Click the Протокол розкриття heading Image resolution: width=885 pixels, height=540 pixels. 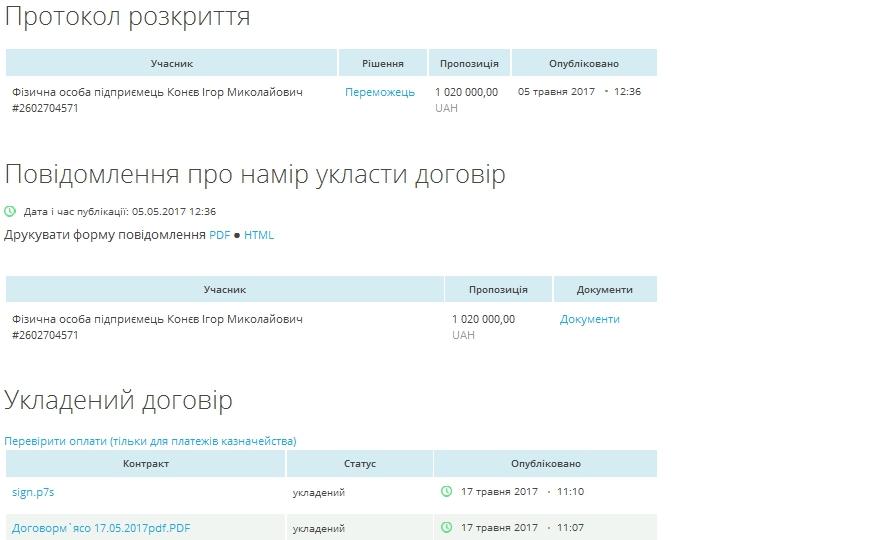[x=128, y=17]
